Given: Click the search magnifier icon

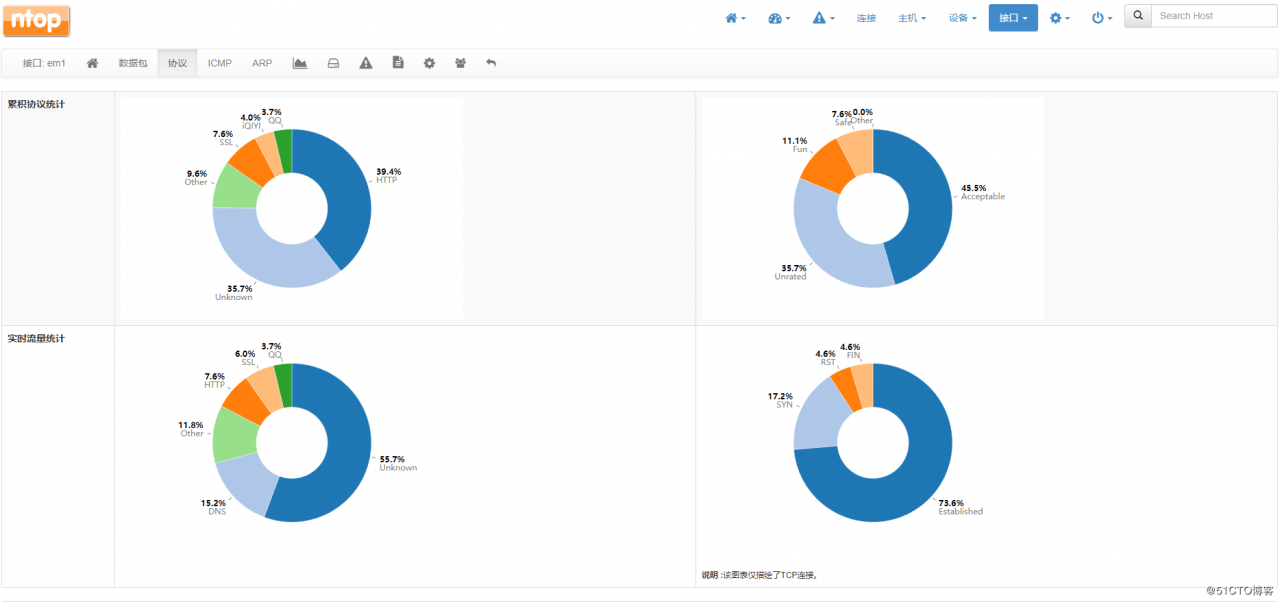Looking at the screenshot, I should coord(1138,16).
